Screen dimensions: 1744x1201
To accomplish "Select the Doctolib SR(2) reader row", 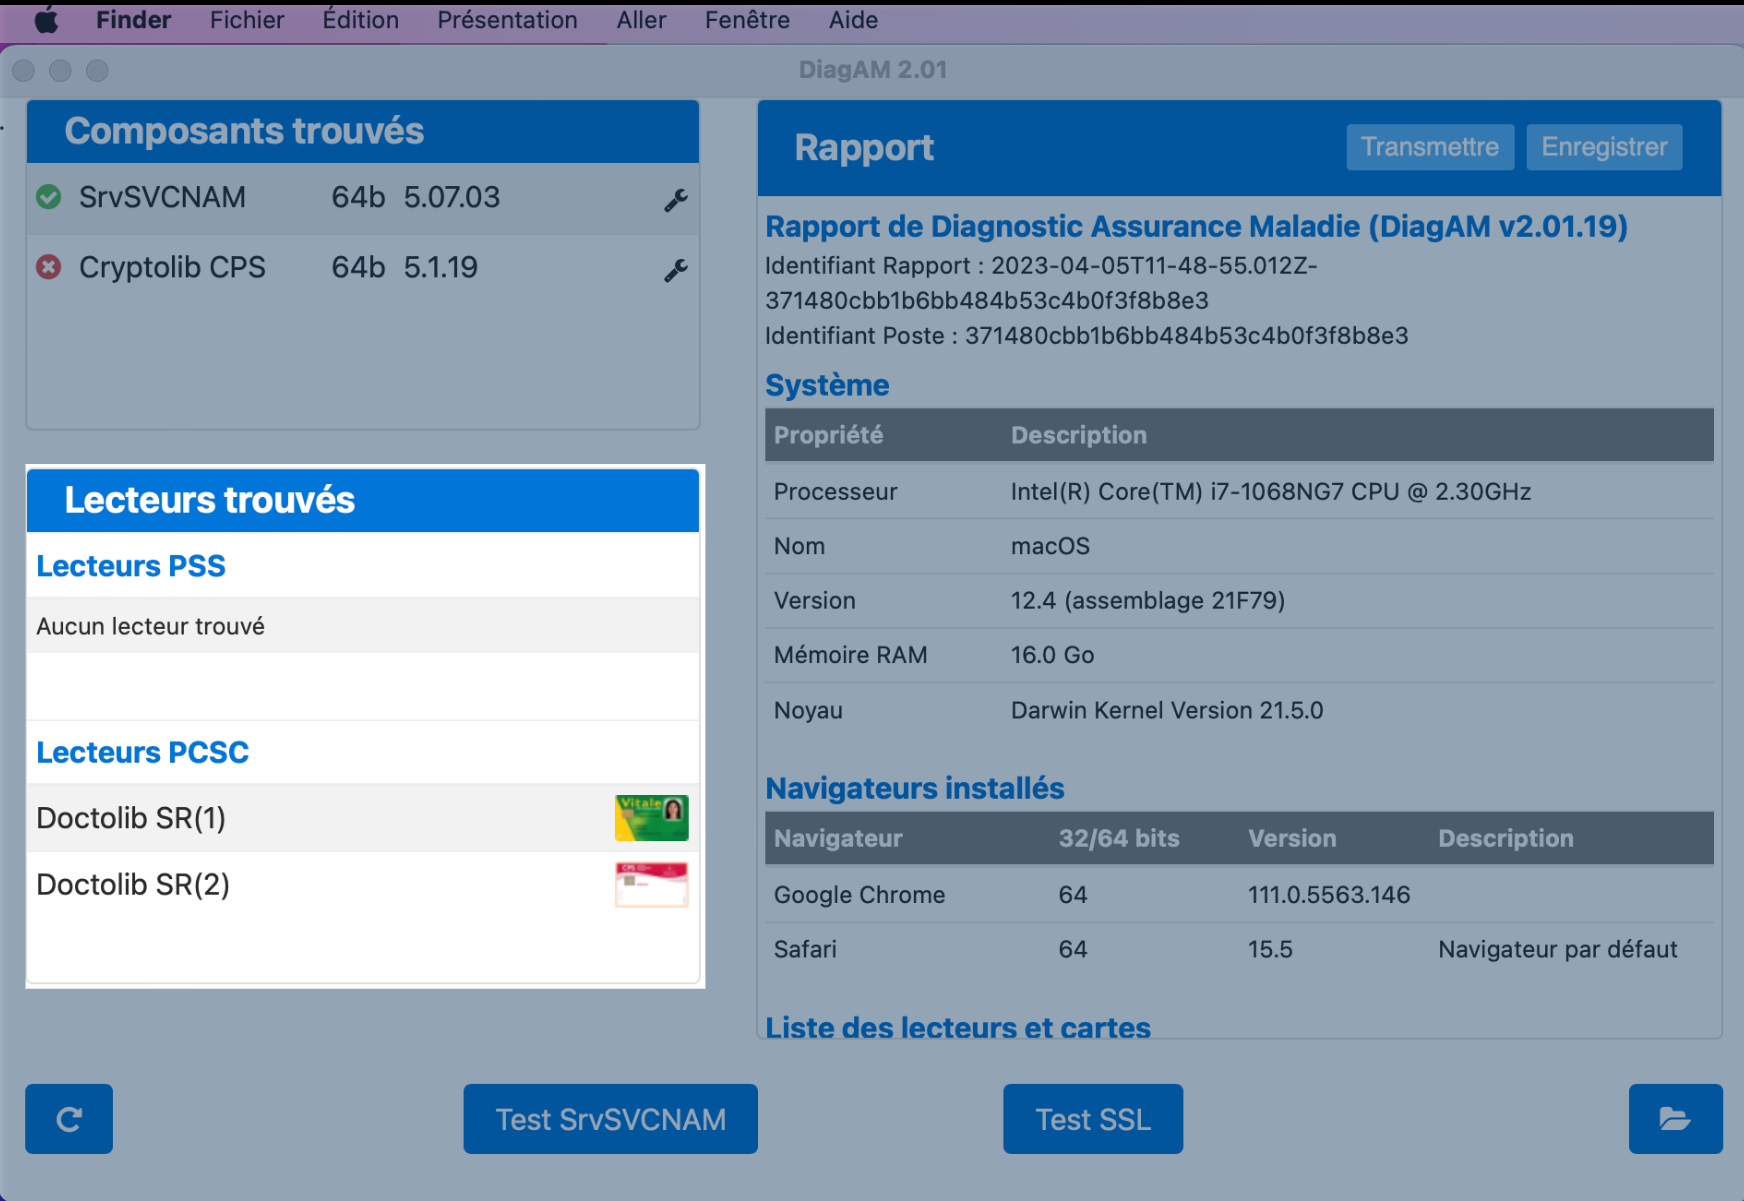I will click(x=363, y=885).
